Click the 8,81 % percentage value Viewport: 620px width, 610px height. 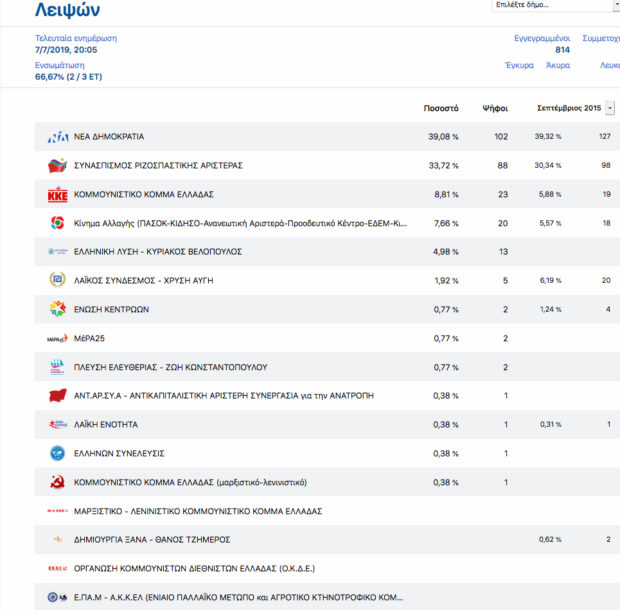[446, 194]
